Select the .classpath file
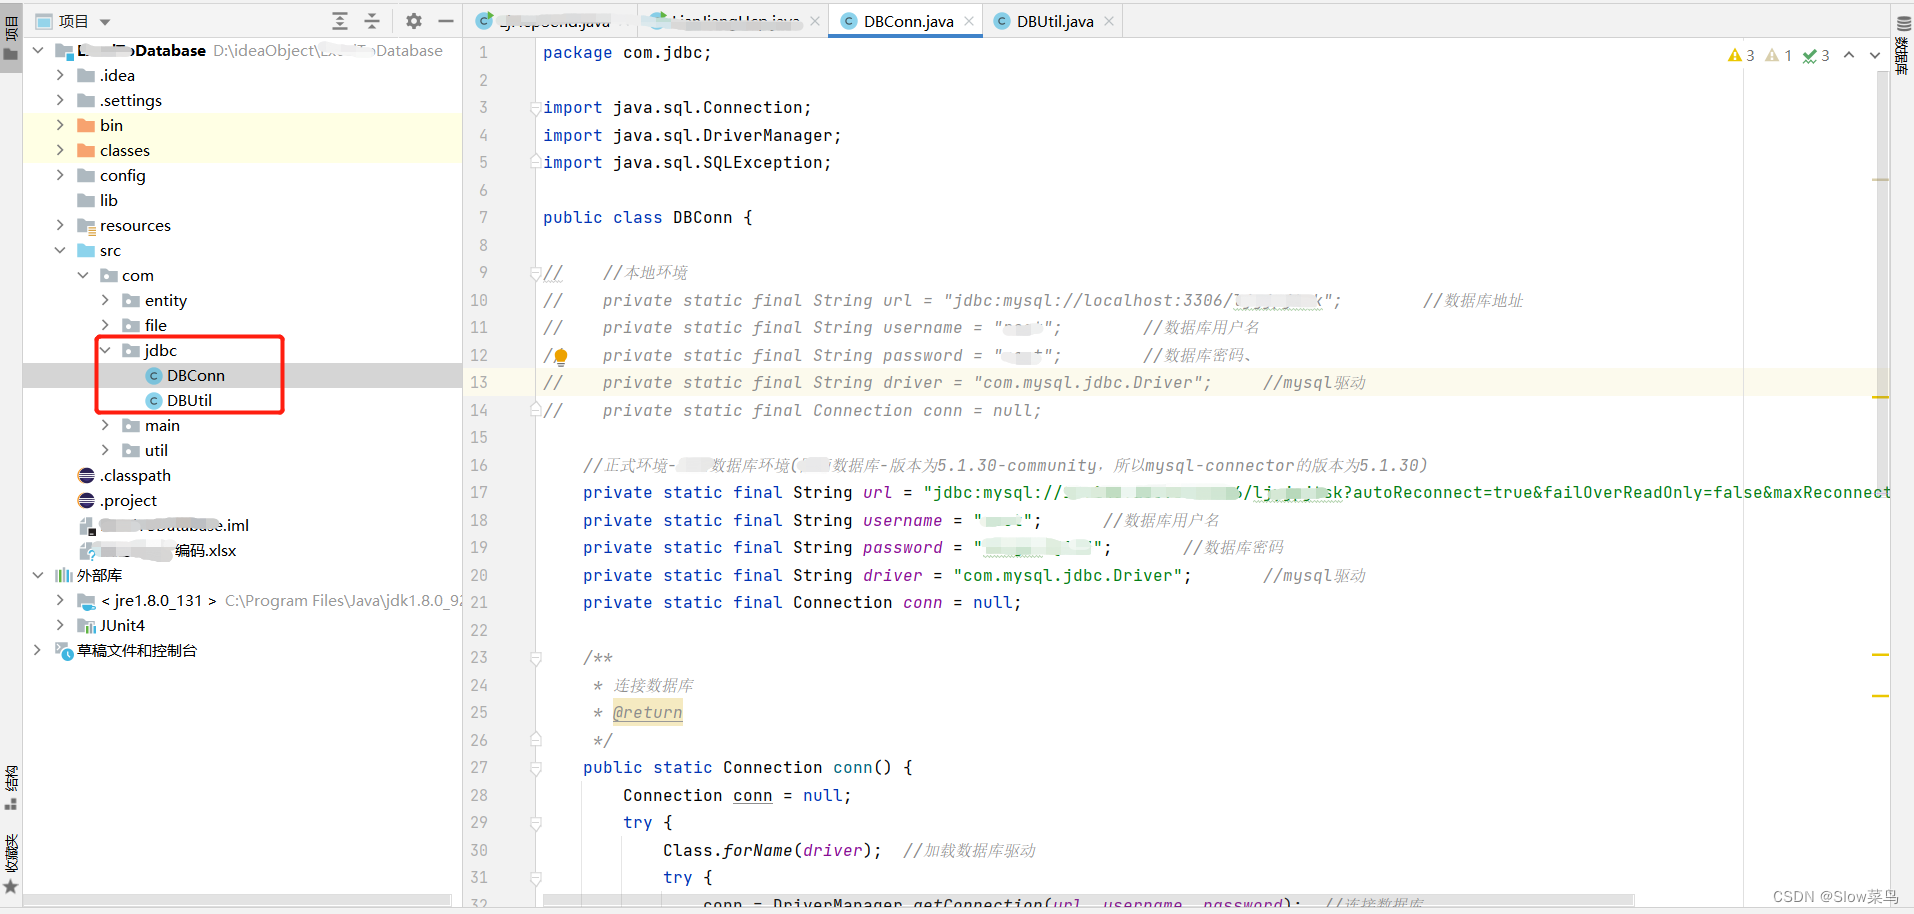 click(x=135, y=475)
